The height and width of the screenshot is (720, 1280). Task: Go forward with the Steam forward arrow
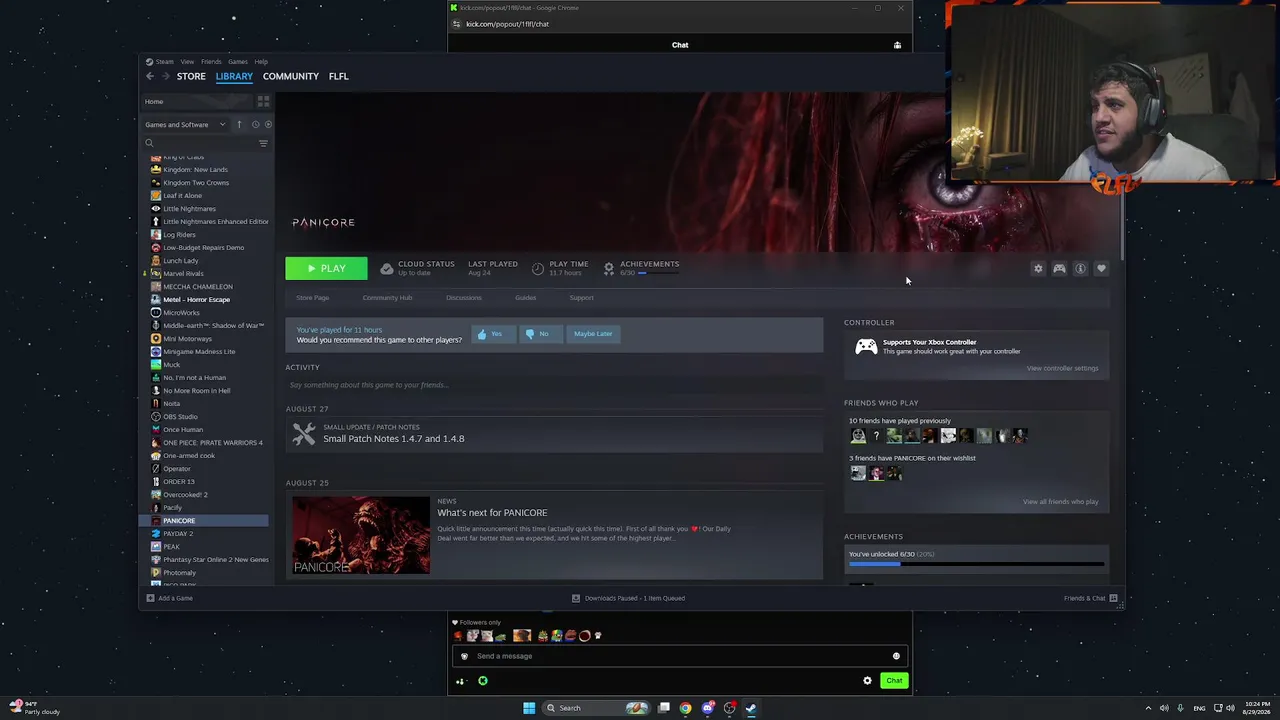[x=165, y=76]
